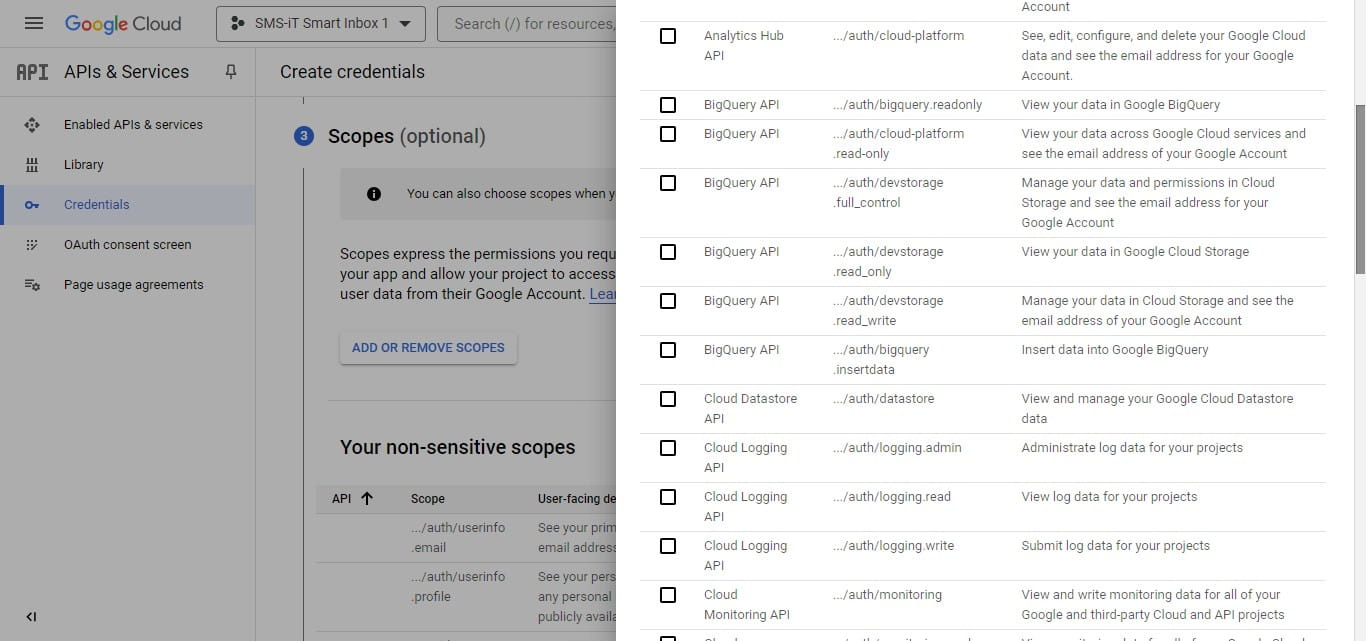Open the SMS-iT Smart Inbox 1 project dropdown

(320, 23)
